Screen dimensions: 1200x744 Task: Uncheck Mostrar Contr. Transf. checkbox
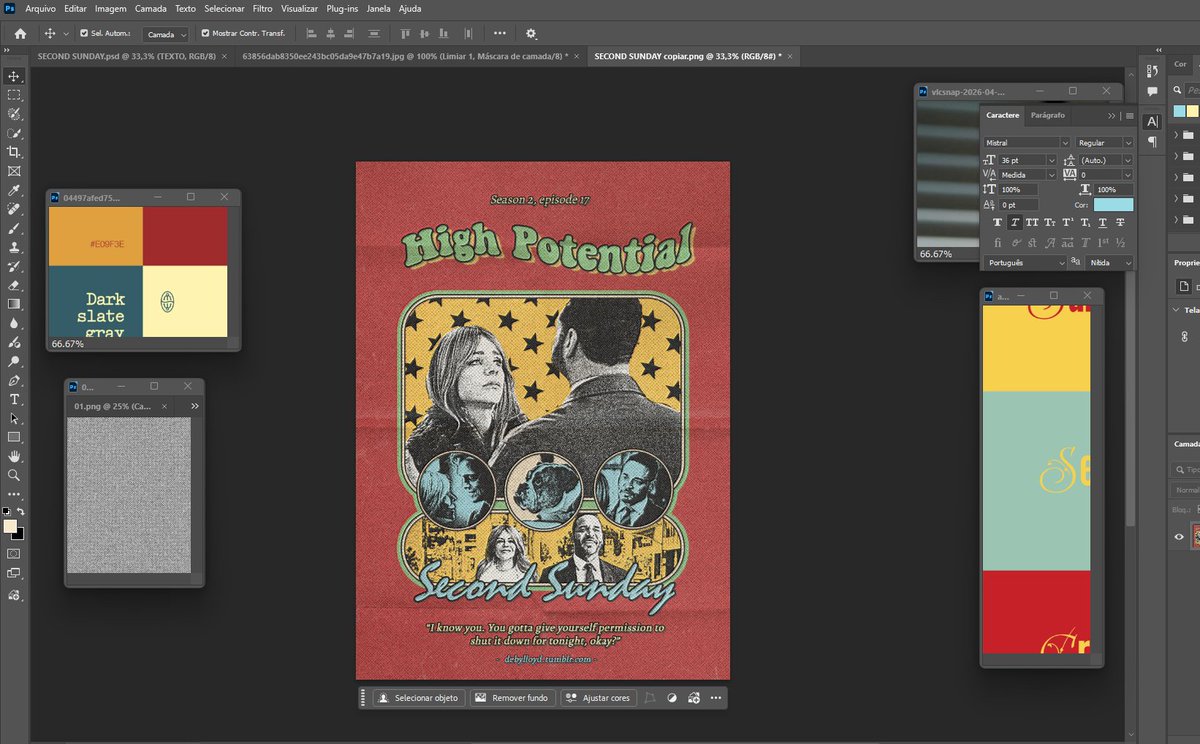[x=206, y=33]
